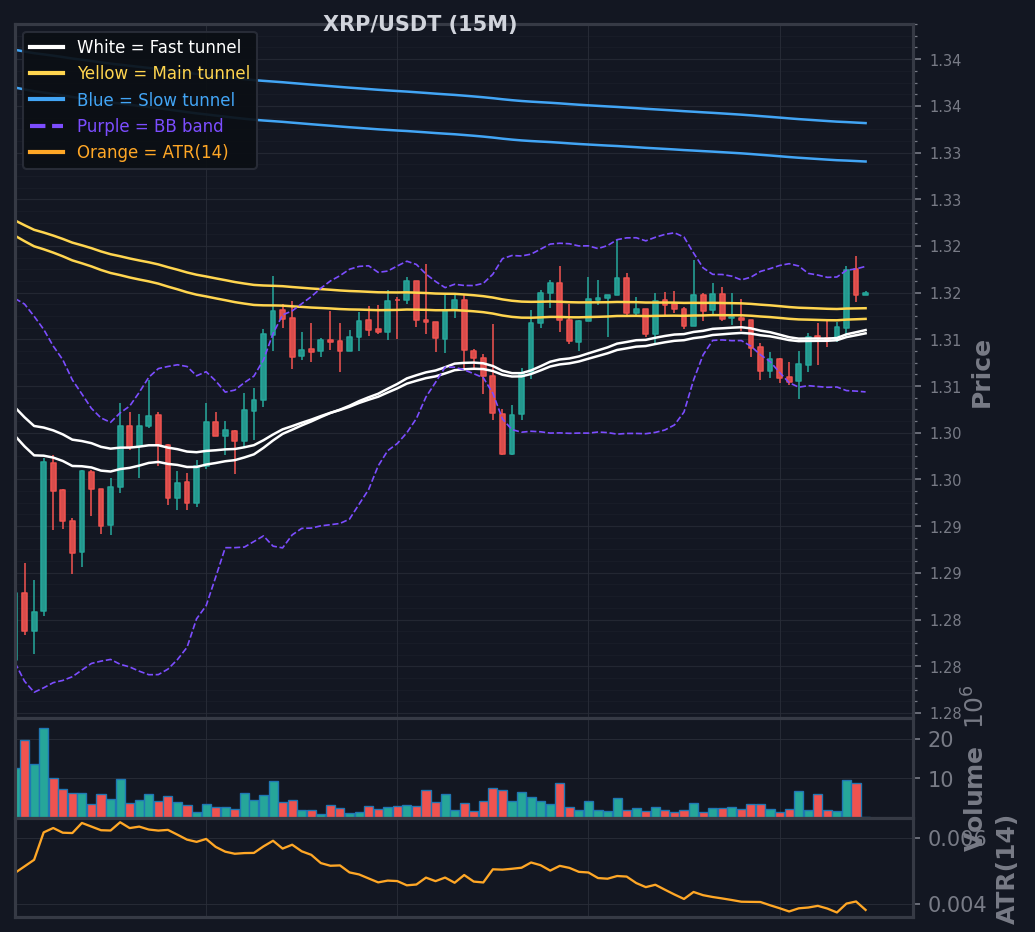The width and height of the screenshot is (1035, 932).
Task: Click the tallest volume bar at left
Action: click(x=44, y=772)
